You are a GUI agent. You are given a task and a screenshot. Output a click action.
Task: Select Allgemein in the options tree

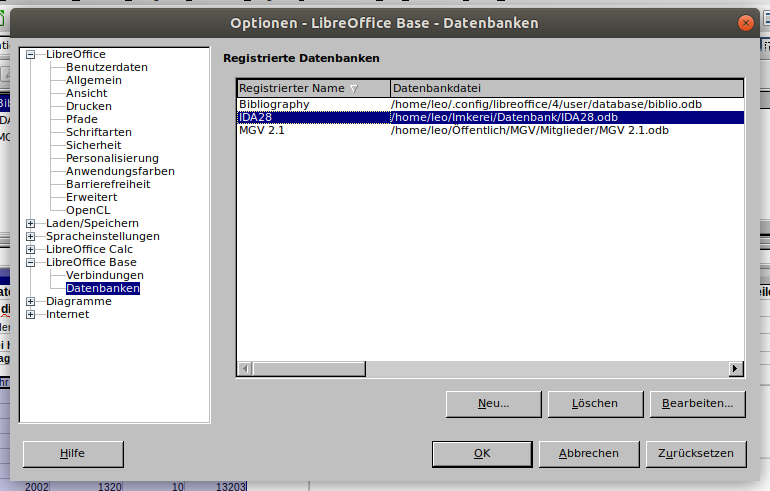94,80
